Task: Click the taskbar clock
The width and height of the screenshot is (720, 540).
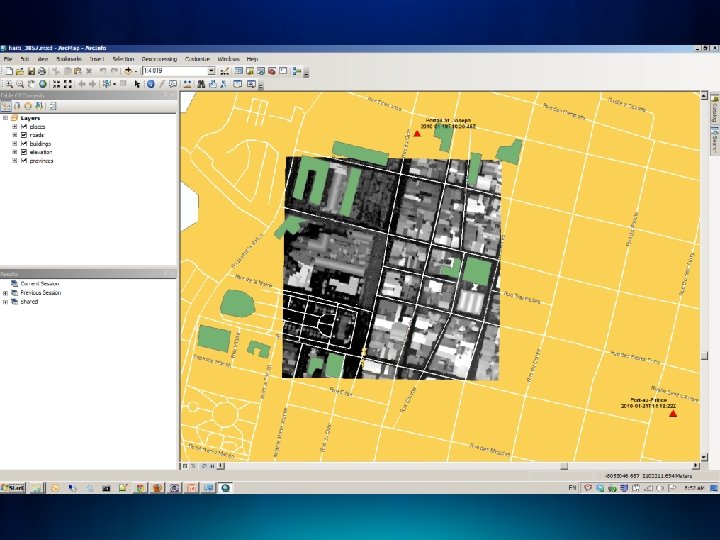Action: [x=693, y=488]
